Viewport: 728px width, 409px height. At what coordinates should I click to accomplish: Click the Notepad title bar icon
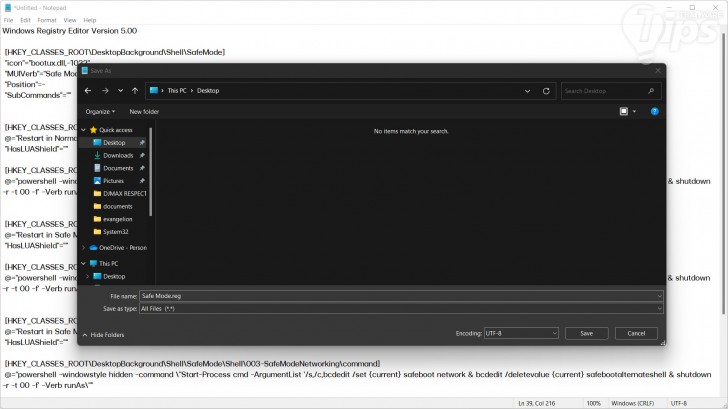coord(7,8)
